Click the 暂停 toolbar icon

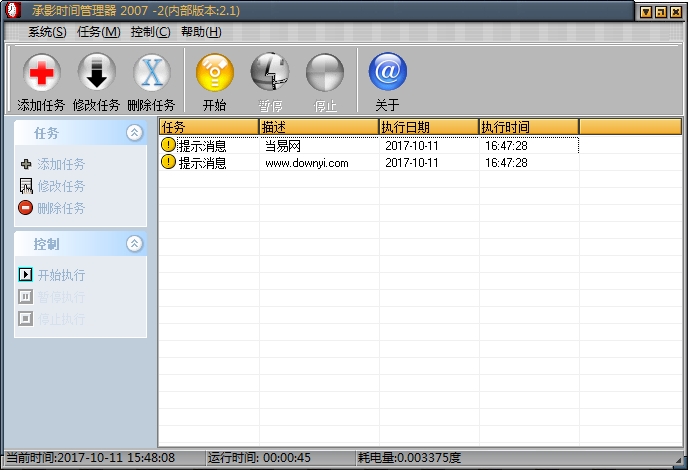coord(269,73)
